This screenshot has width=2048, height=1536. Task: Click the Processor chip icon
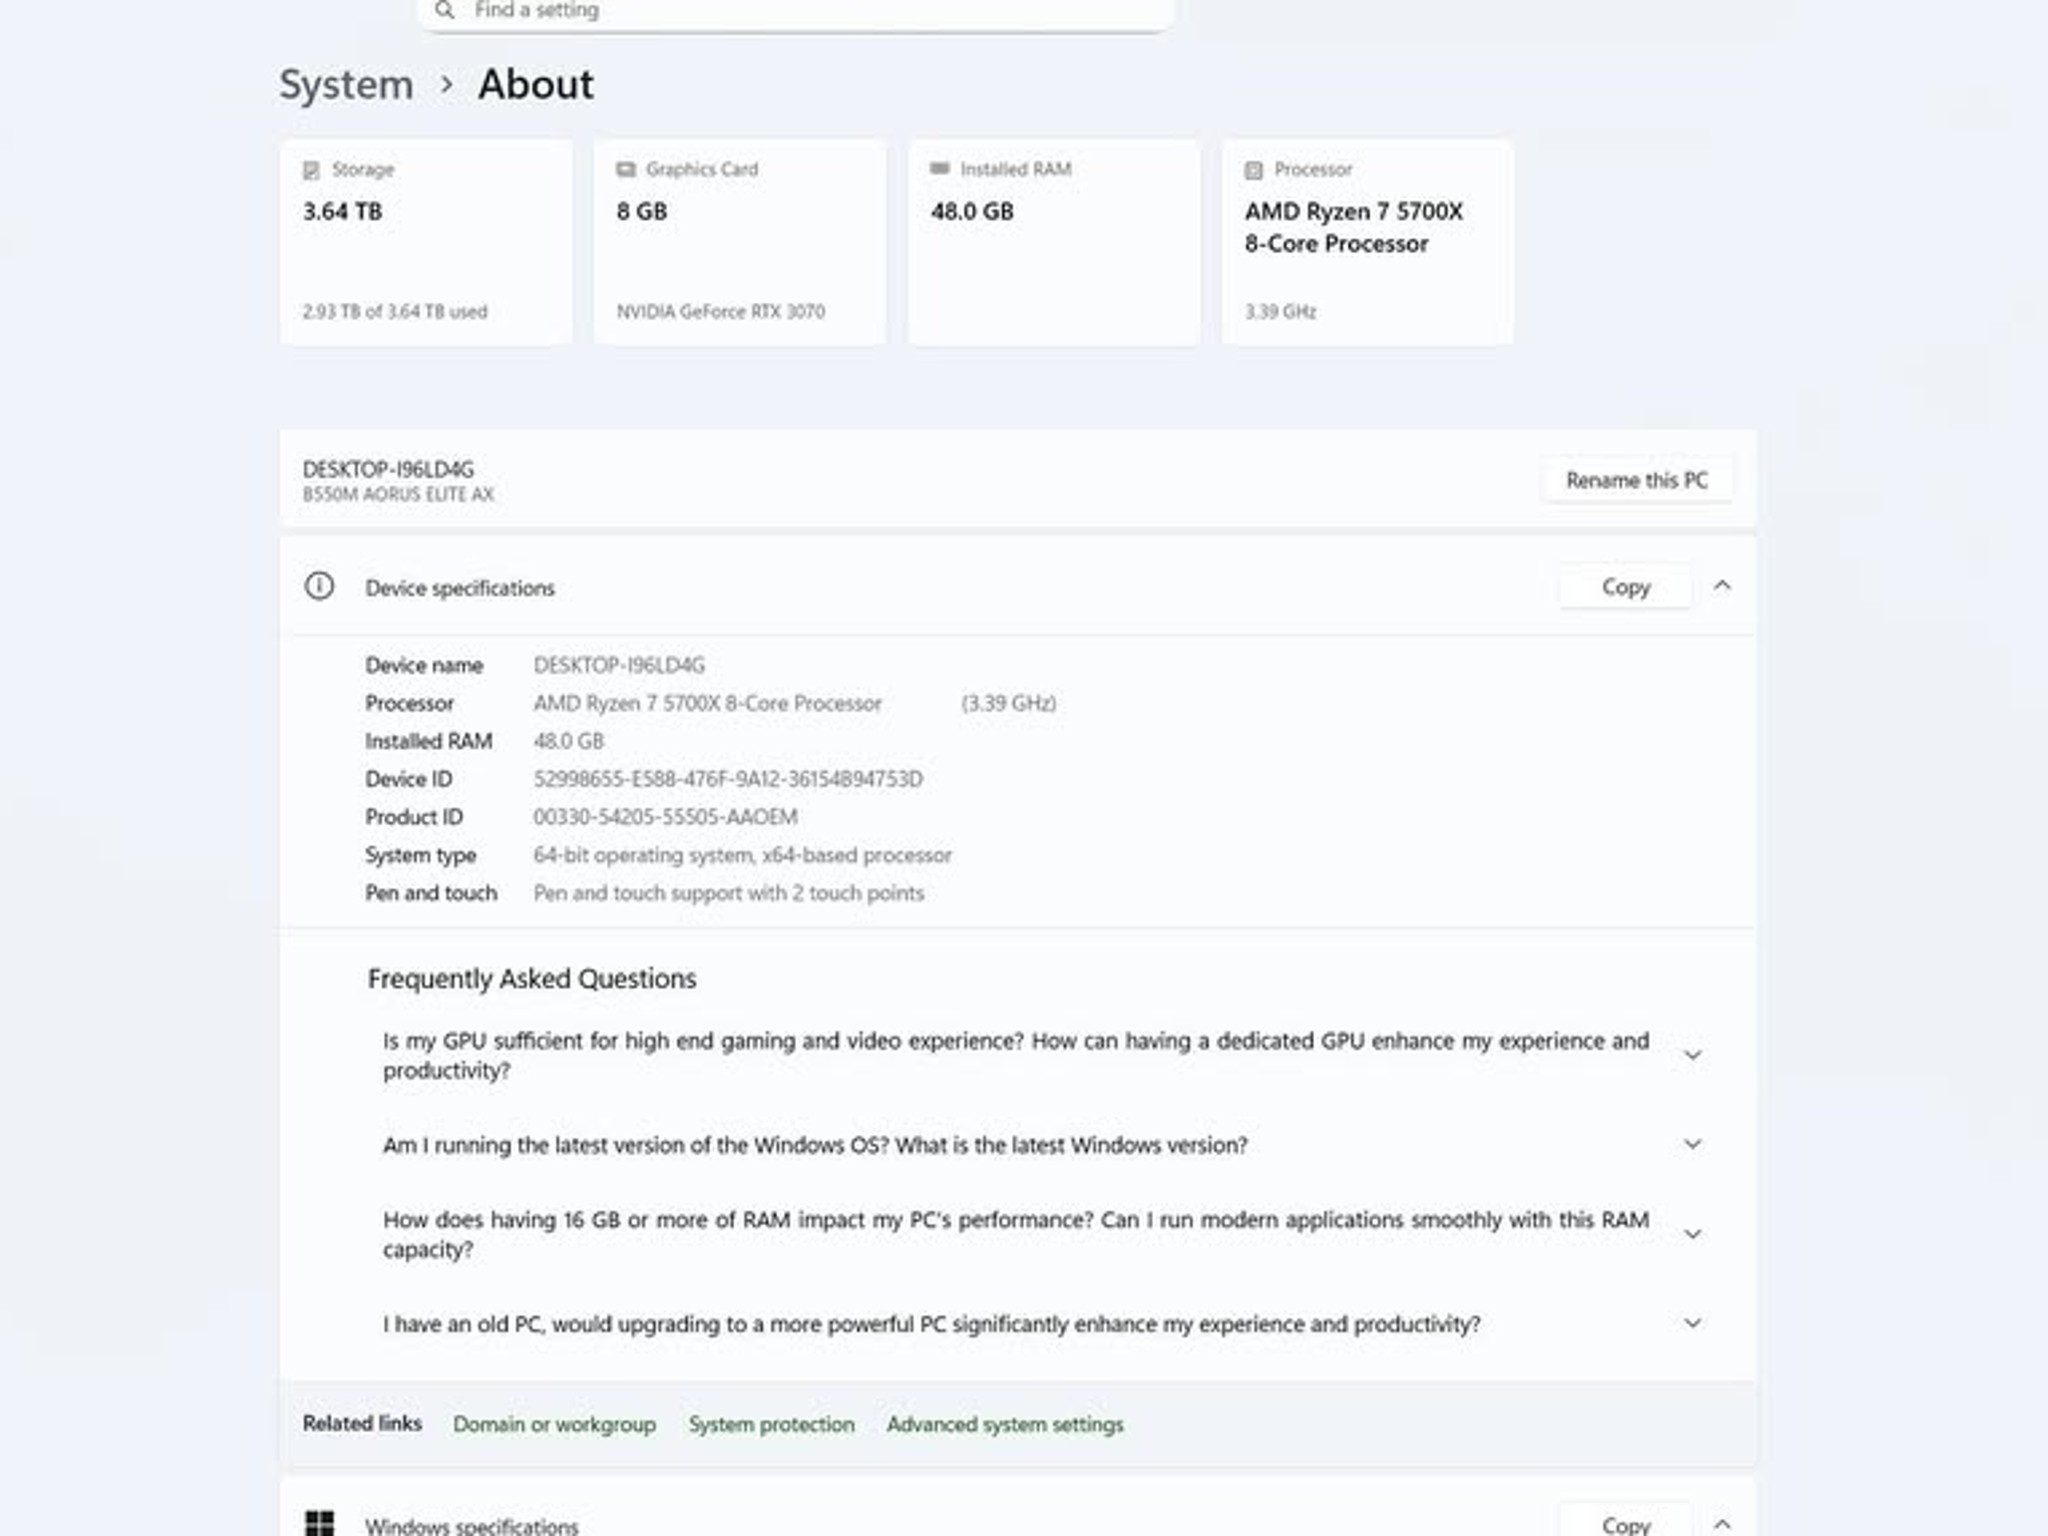[1253, 170]
